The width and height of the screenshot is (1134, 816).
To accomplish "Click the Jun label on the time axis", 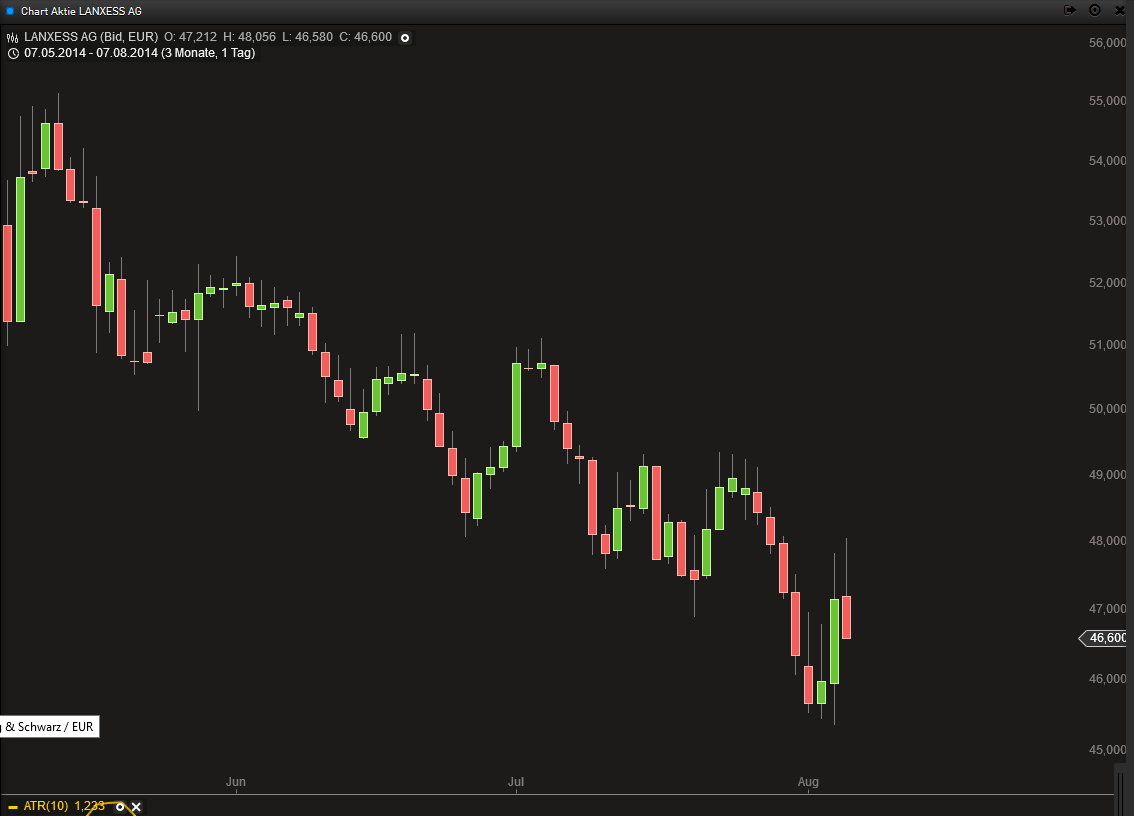I will (236, 781).
